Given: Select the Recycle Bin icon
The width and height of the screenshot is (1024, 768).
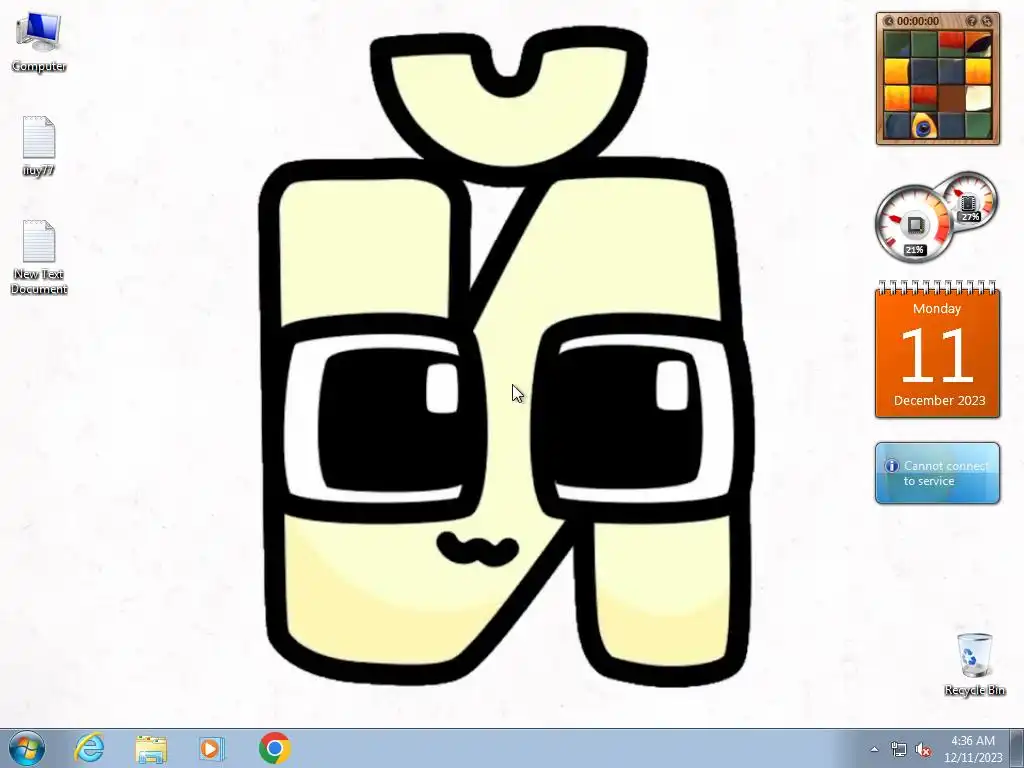Looking at the screenshot, I should [974, 664].
